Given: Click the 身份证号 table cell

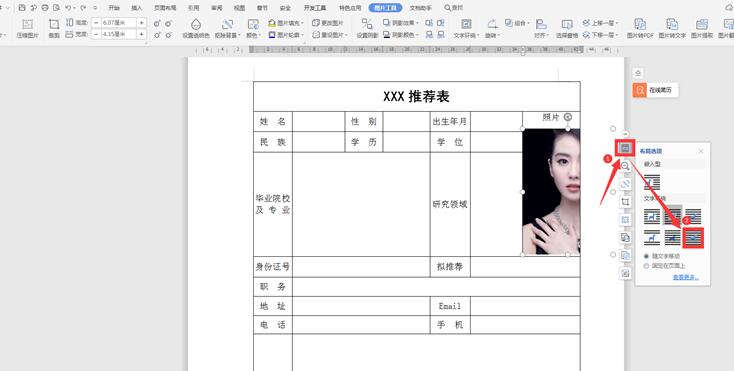Looking at the screenshot, I should [272, 267].
